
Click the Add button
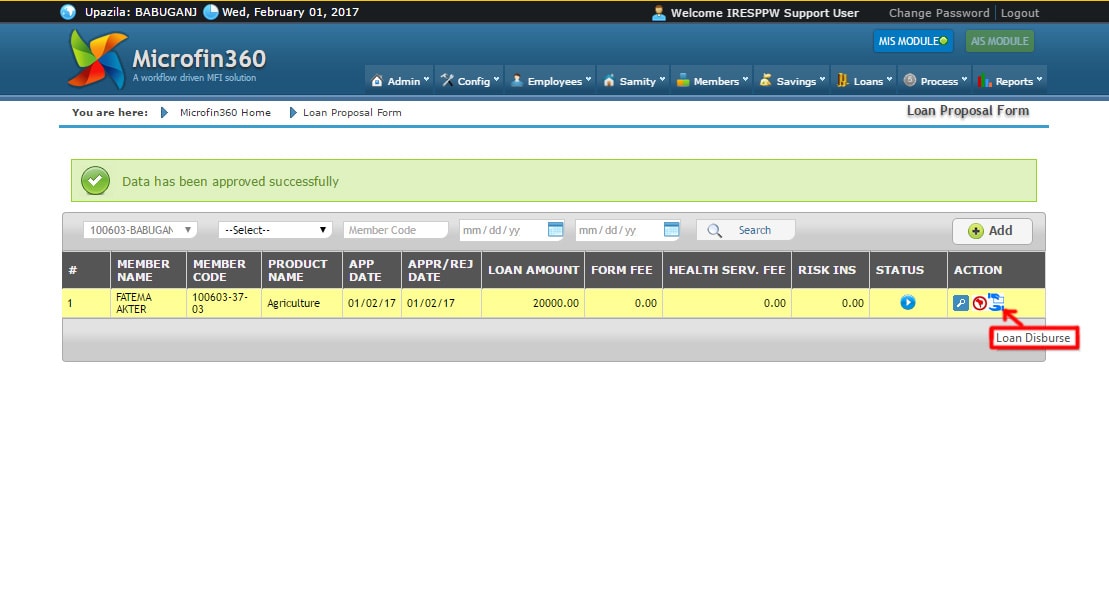[991, 231]
